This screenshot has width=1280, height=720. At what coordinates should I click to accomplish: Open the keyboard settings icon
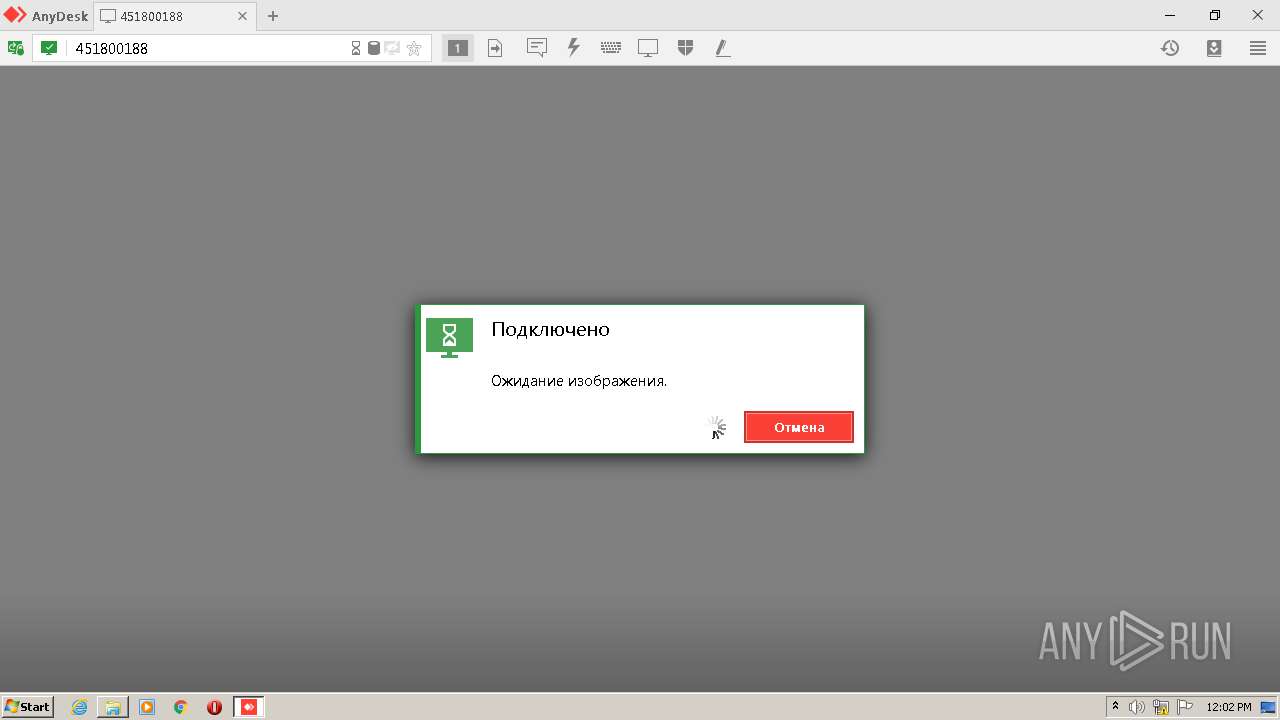coord(611,47)
